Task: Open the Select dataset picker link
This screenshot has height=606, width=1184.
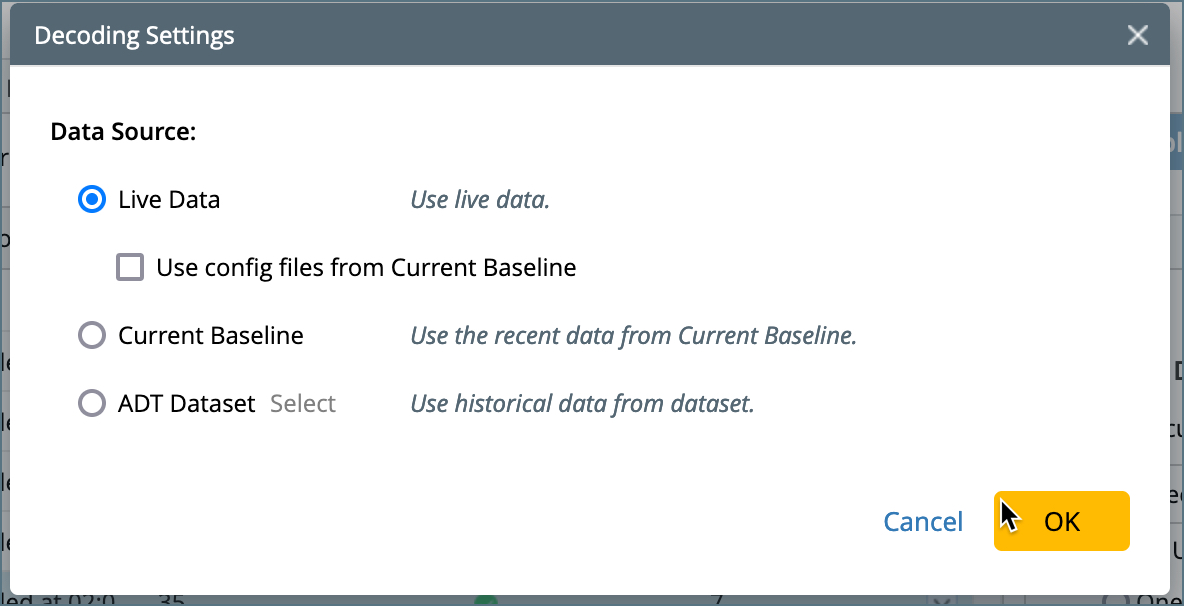Action: point(303,404)
